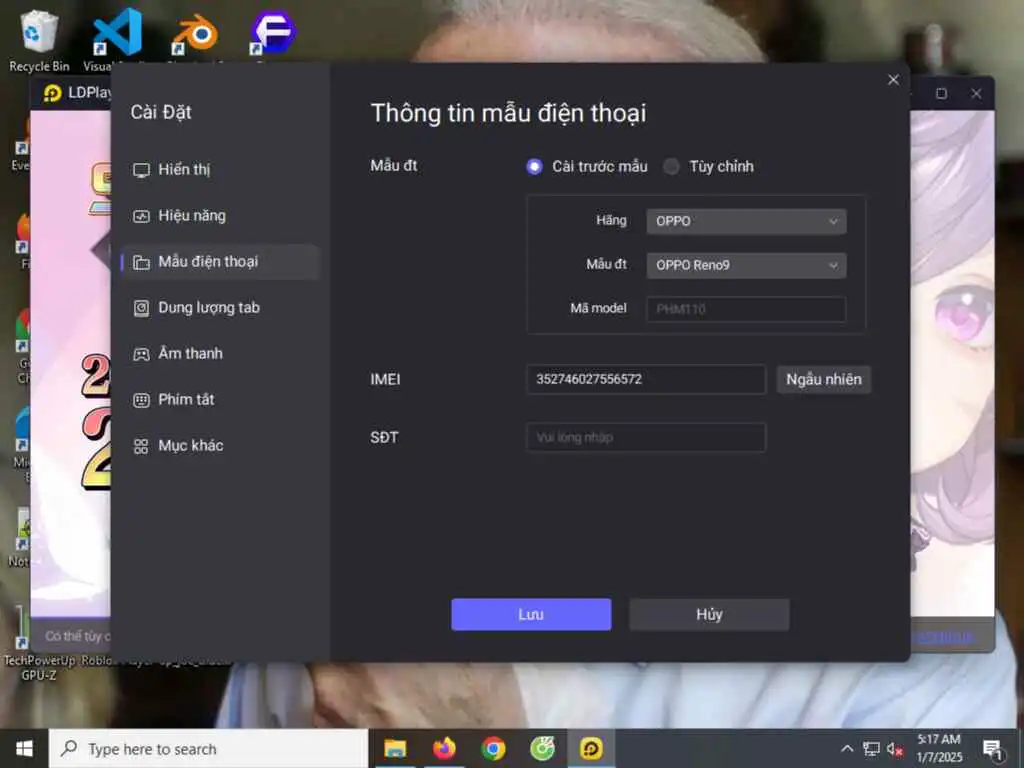Select the Cài trước mẫu radio button
Viewport: 1024px width, 768px height.
[534, 167]
